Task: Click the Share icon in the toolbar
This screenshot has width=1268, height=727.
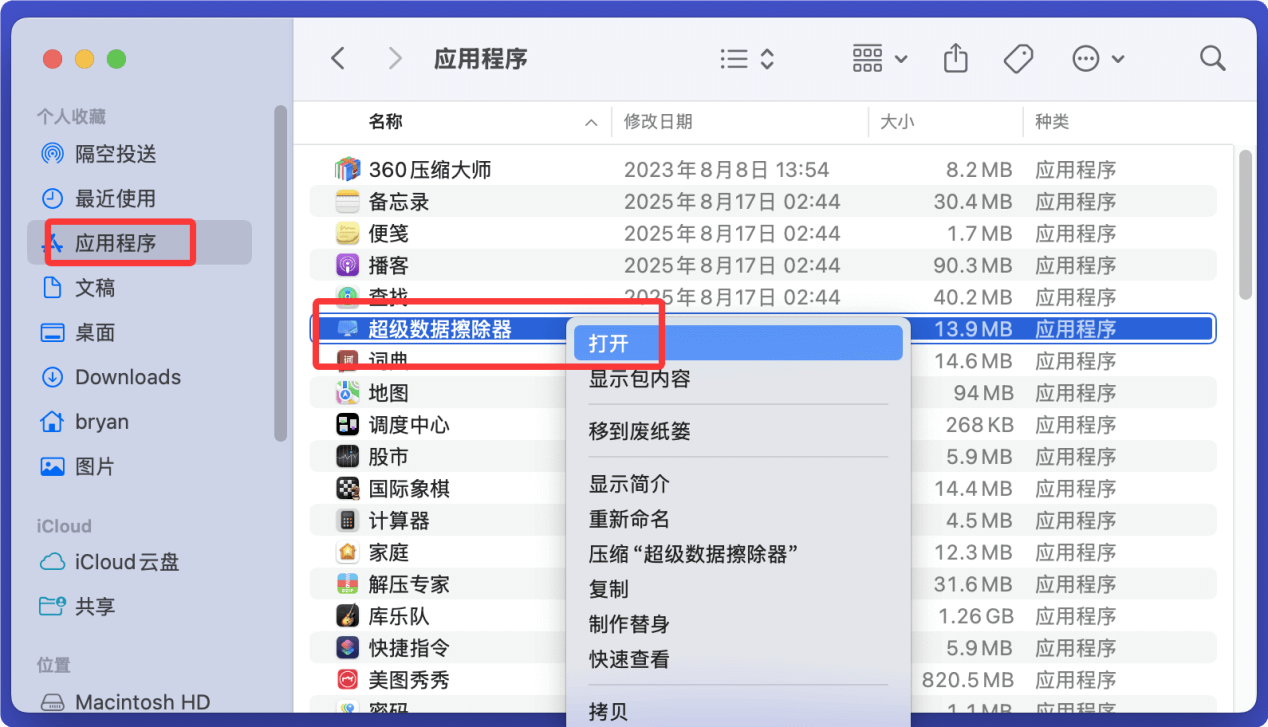Action: pos(955,58)
